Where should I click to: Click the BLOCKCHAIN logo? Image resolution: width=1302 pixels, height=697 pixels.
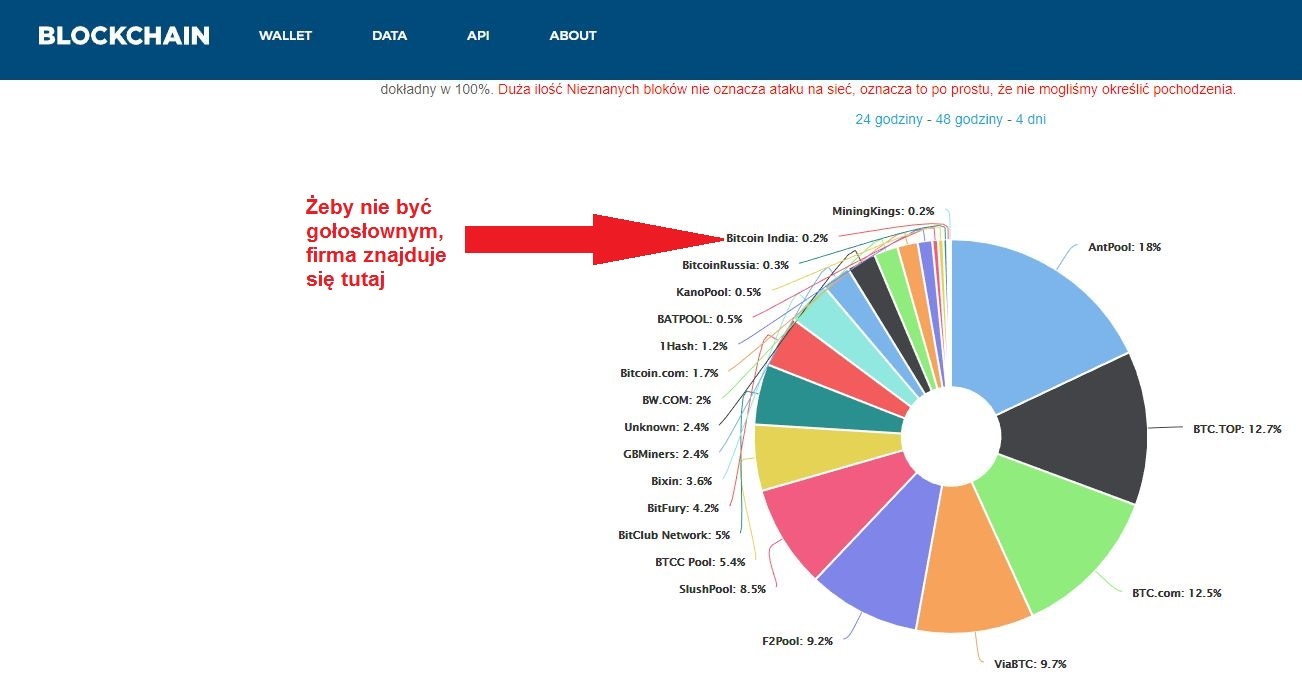tap(124, 36)
